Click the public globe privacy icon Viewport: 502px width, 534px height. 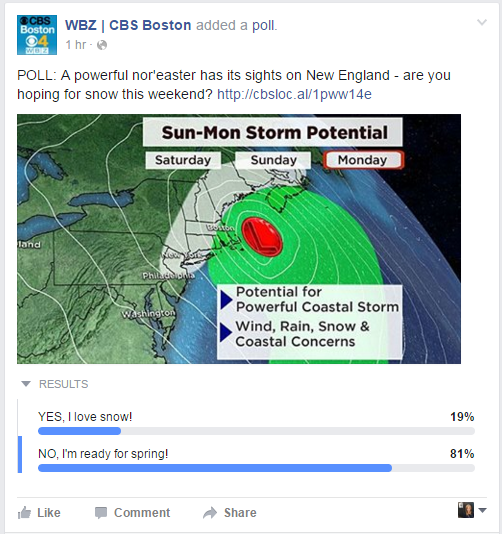coord(102,45)
